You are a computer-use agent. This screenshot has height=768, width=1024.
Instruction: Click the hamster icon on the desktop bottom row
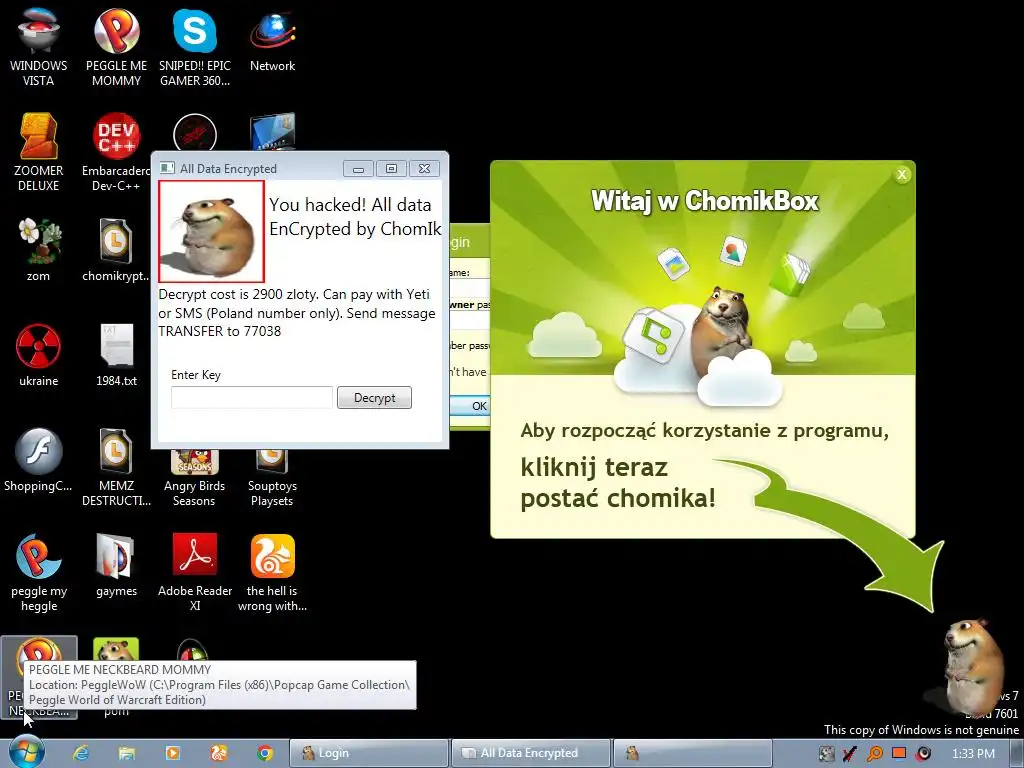116,650
